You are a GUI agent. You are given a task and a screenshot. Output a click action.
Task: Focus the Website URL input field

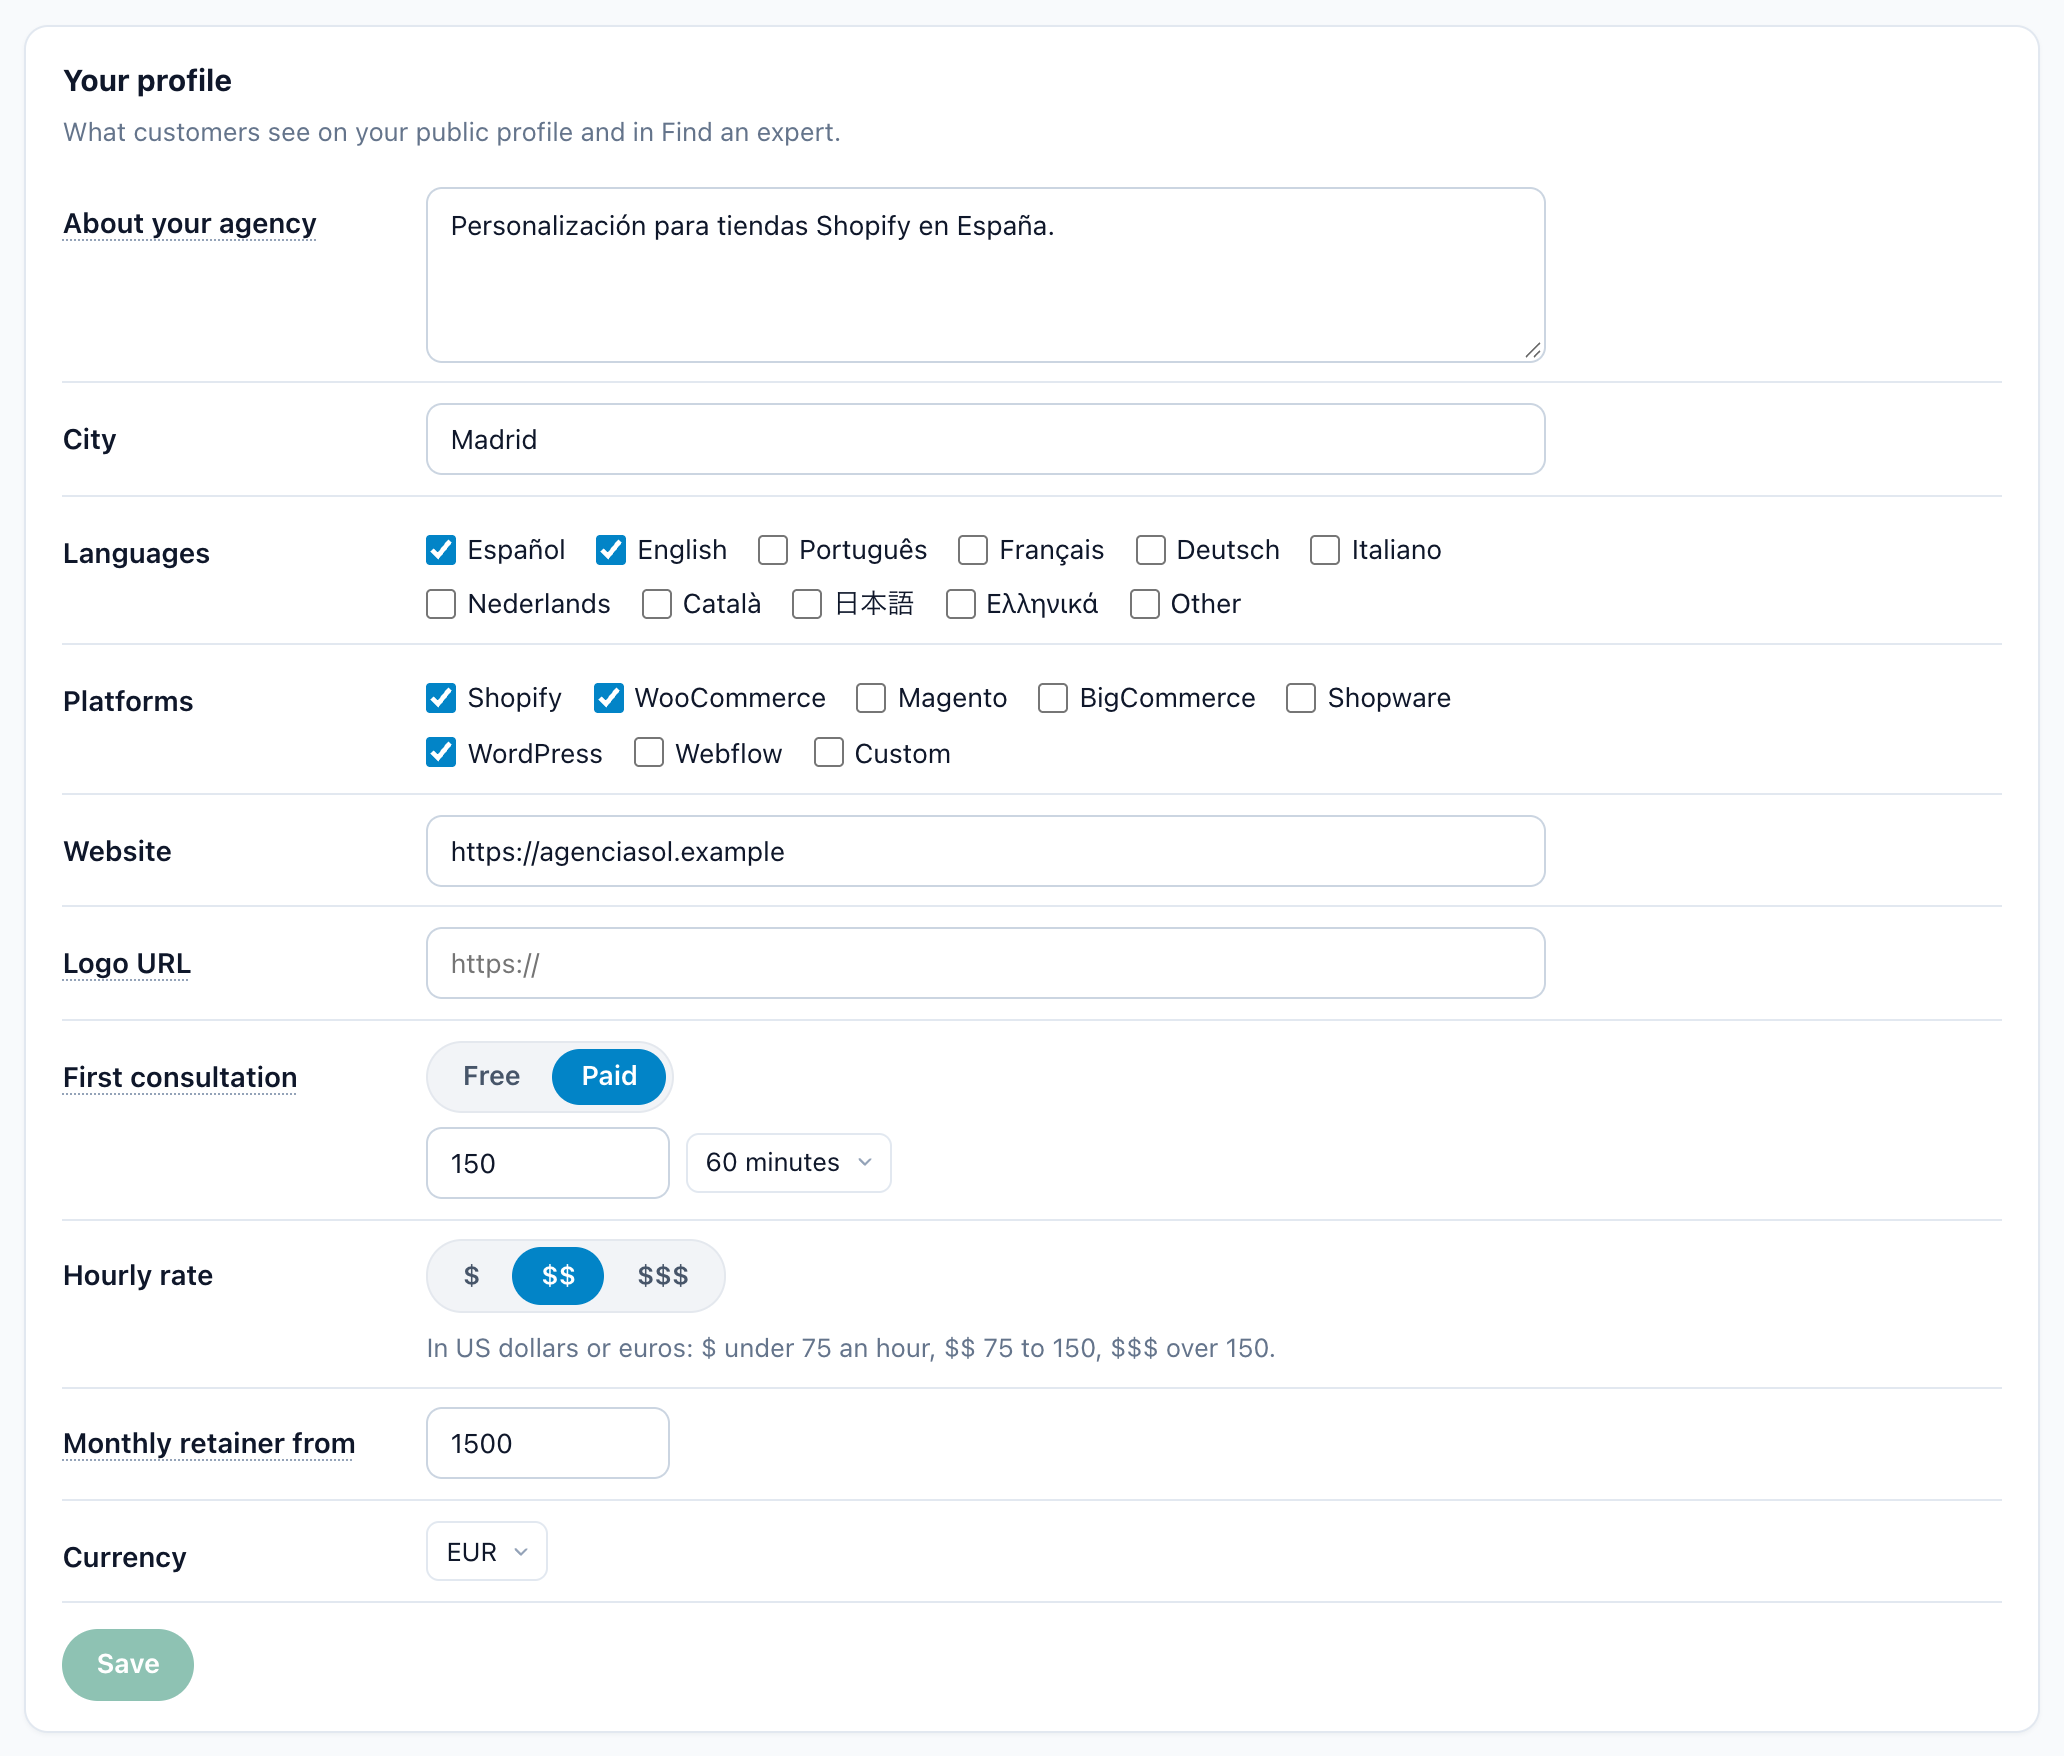986,851
